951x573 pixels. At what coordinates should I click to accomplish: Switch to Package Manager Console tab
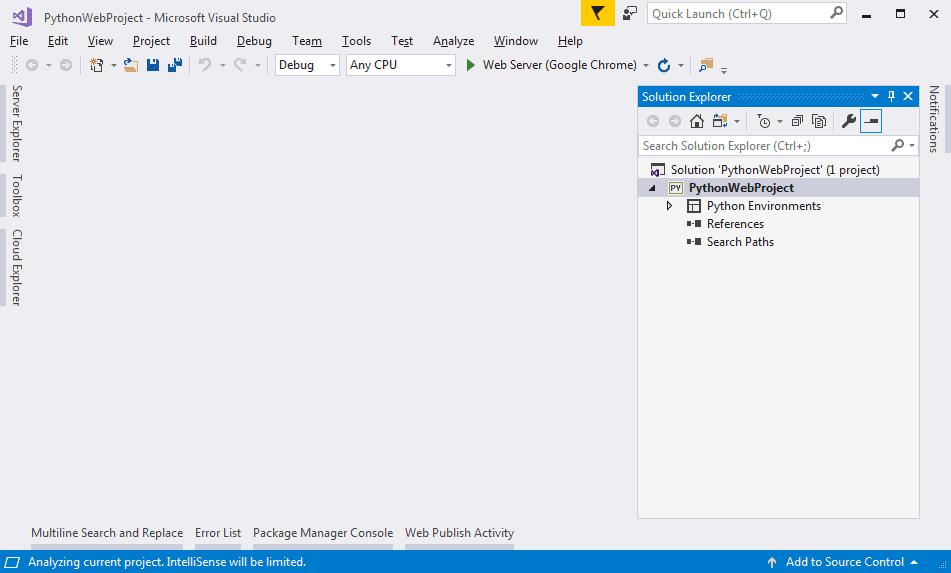[323, 533]
